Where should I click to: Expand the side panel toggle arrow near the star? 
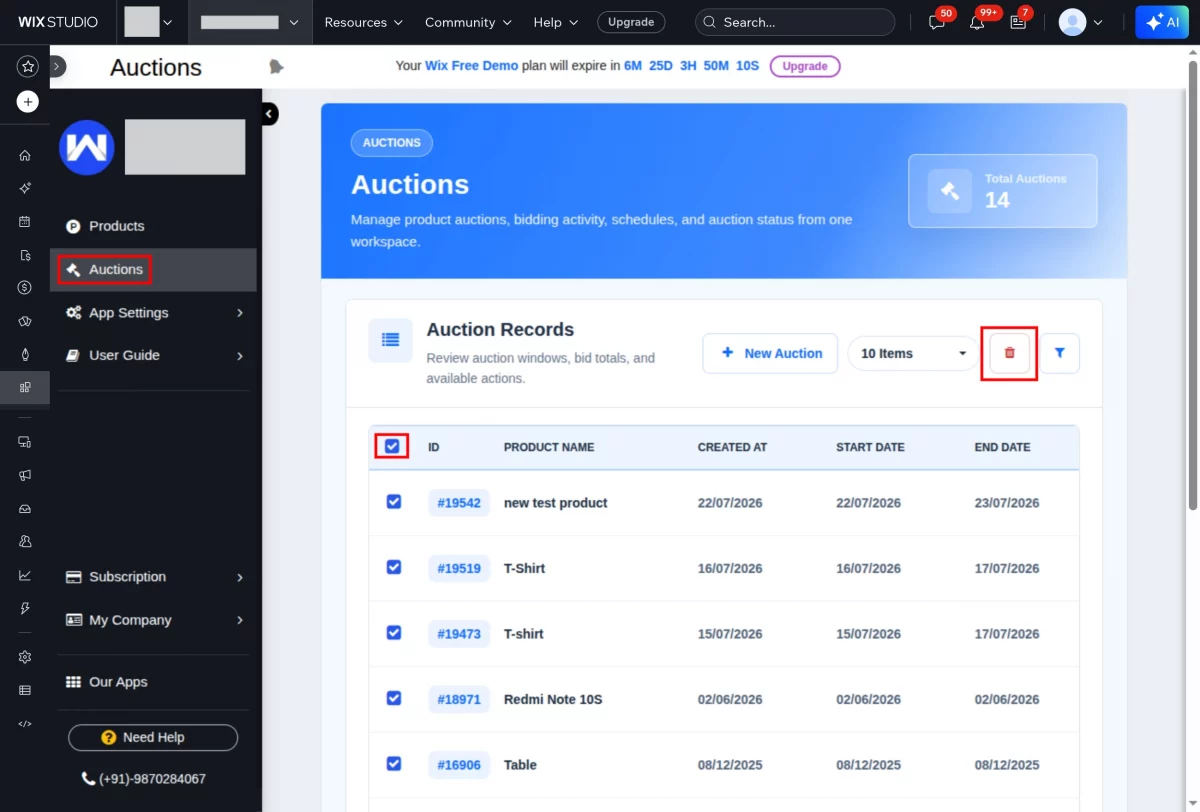click(57, 66)
